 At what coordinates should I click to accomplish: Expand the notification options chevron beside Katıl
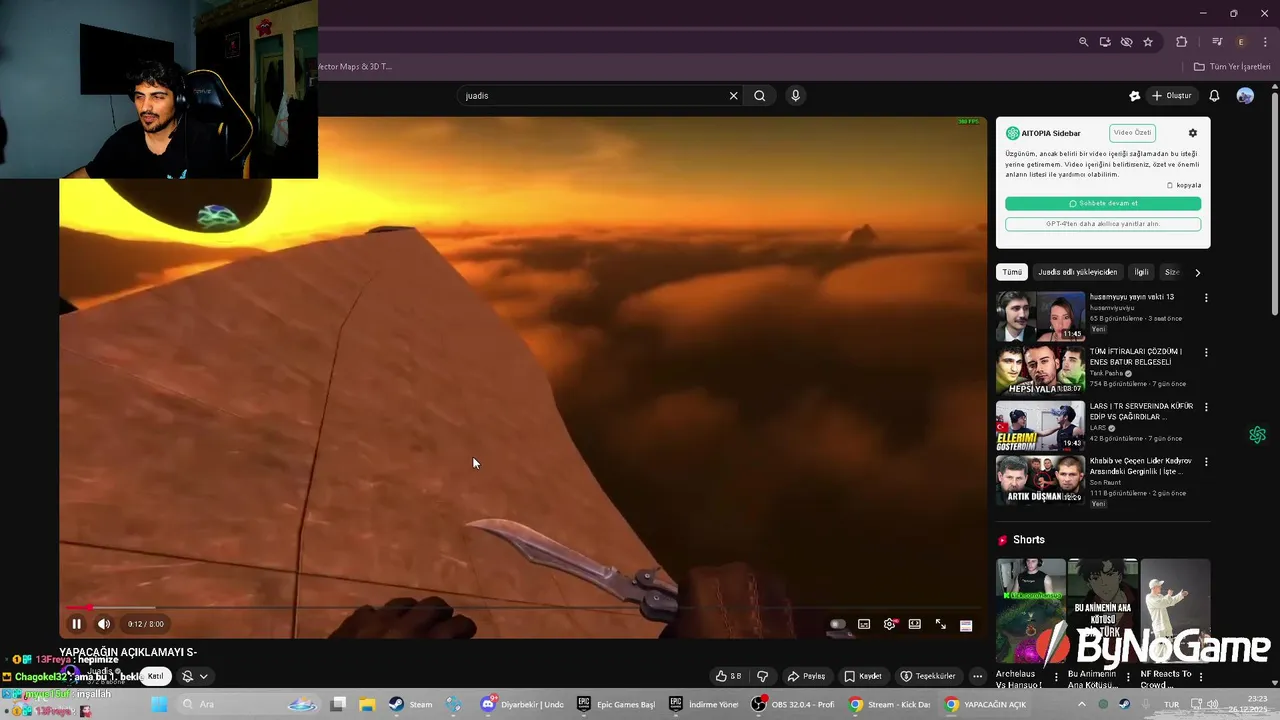pyautogui.click(x=203, y=677)
